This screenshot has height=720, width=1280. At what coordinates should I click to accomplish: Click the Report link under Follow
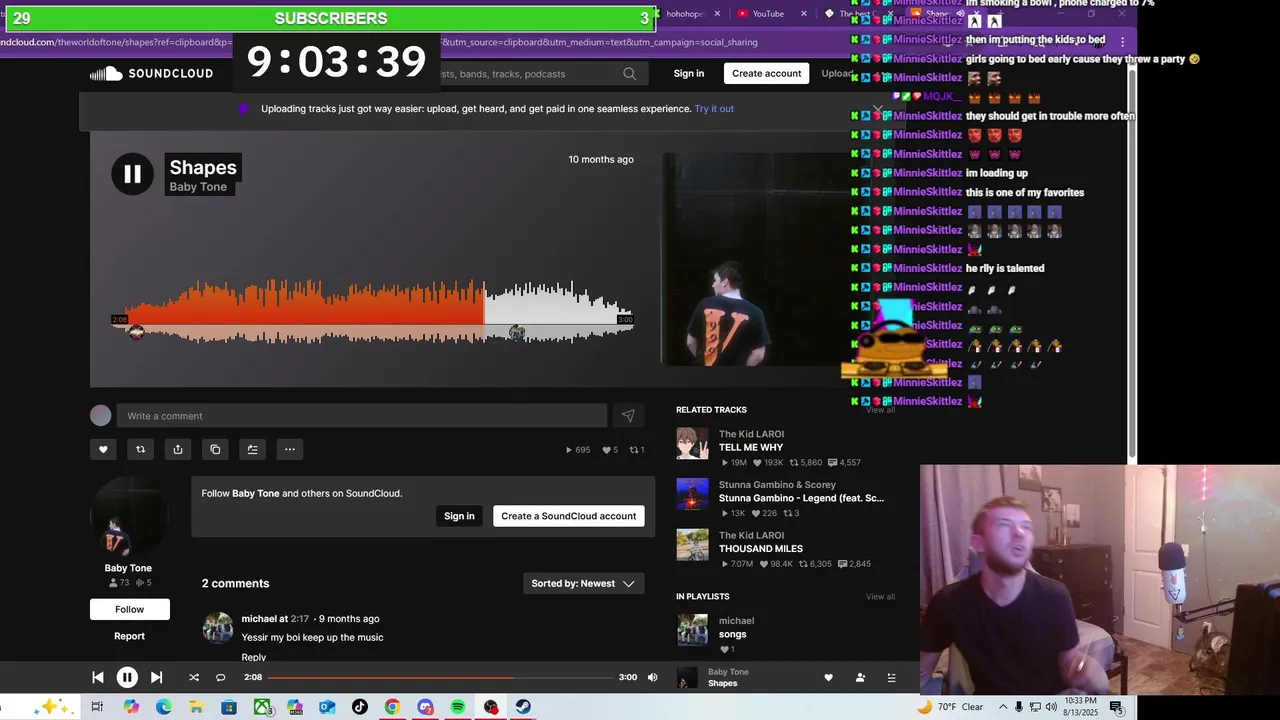pos(129,636)
